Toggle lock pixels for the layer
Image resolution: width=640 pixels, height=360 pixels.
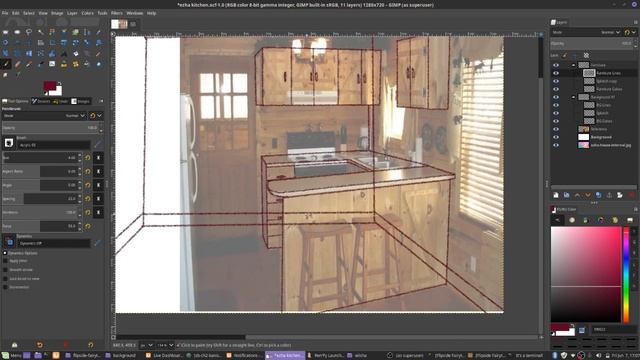pos(564,55)
